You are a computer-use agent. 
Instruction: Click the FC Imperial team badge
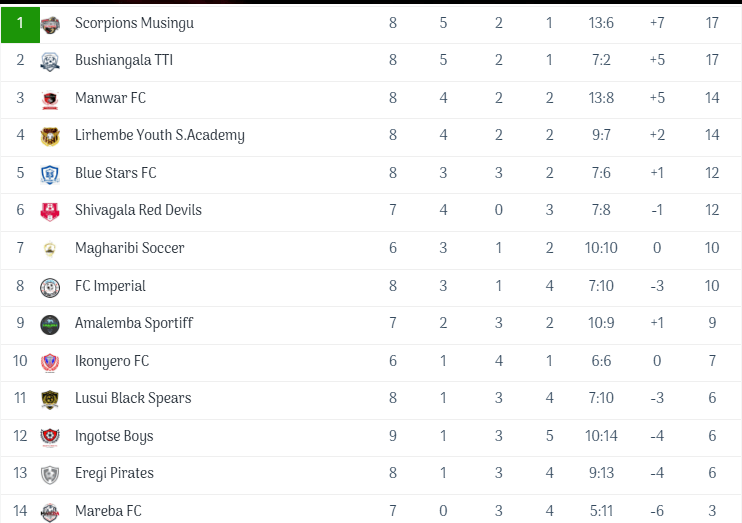50,286
